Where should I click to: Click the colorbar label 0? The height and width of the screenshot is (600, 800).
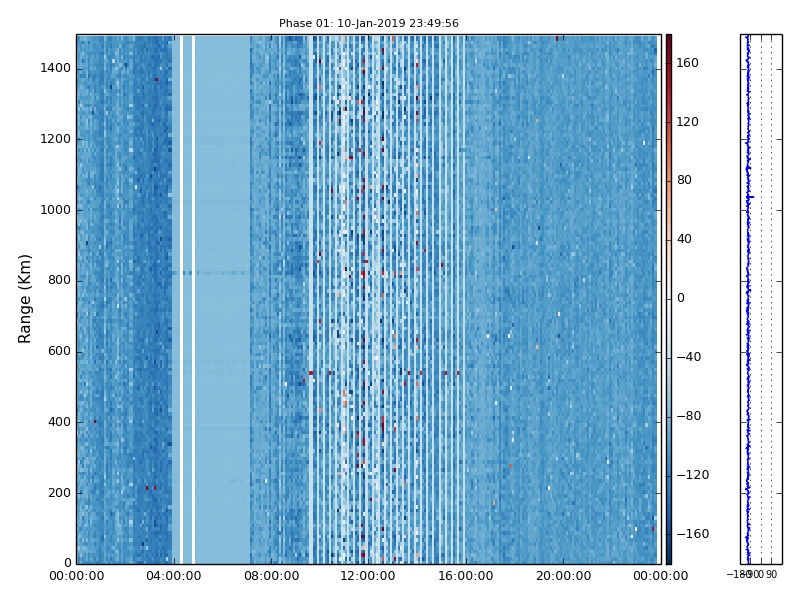pyautogui.click(x=681, y=298)
